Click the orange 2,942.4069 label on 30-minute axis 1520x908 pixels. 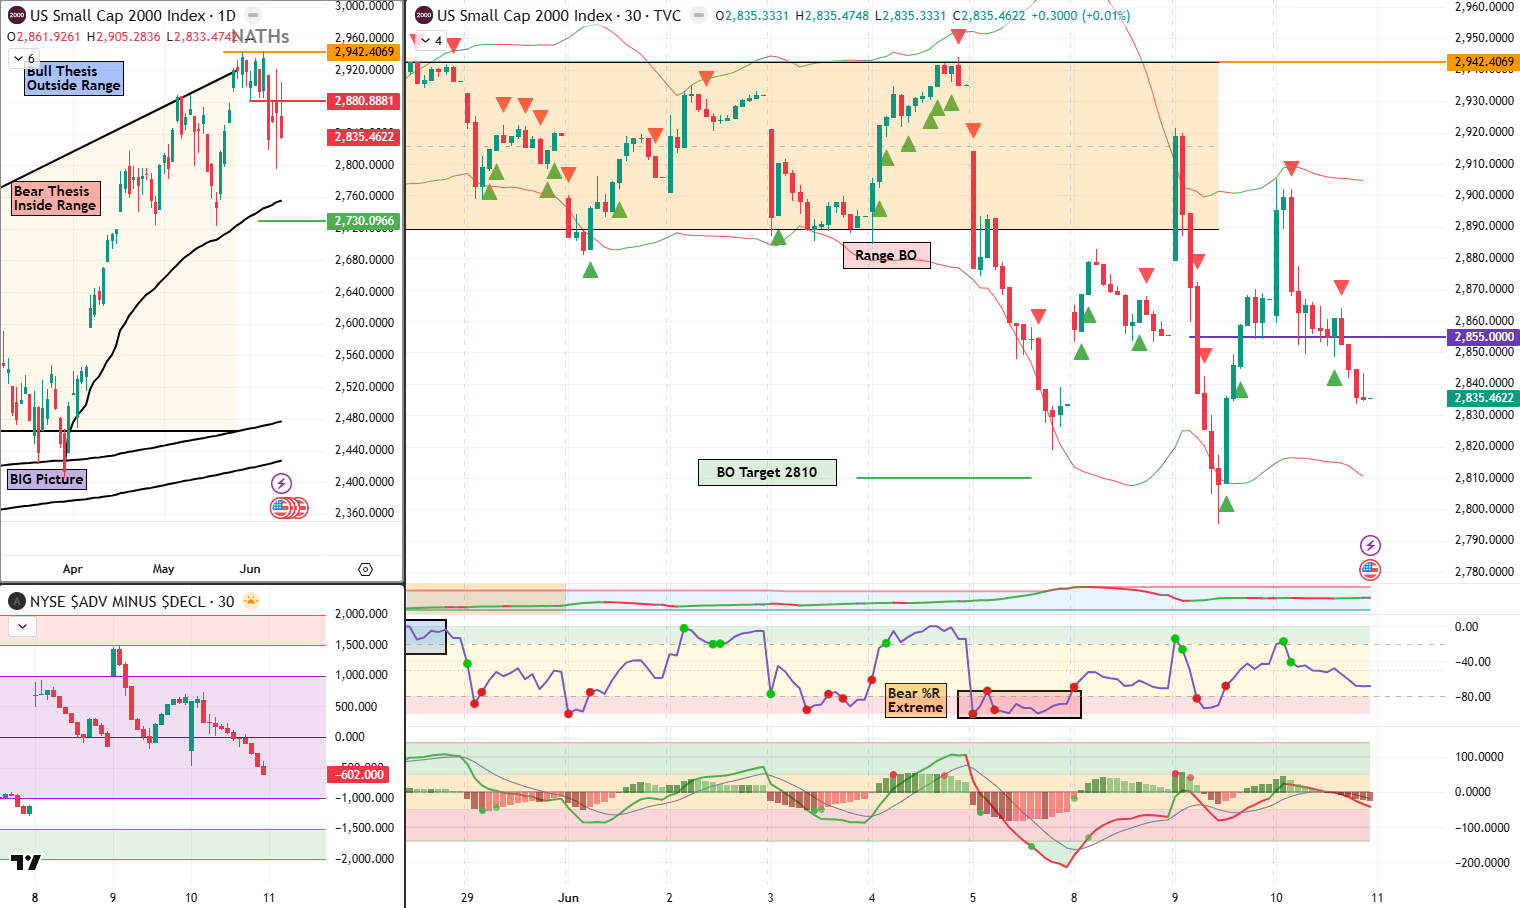1483,62
